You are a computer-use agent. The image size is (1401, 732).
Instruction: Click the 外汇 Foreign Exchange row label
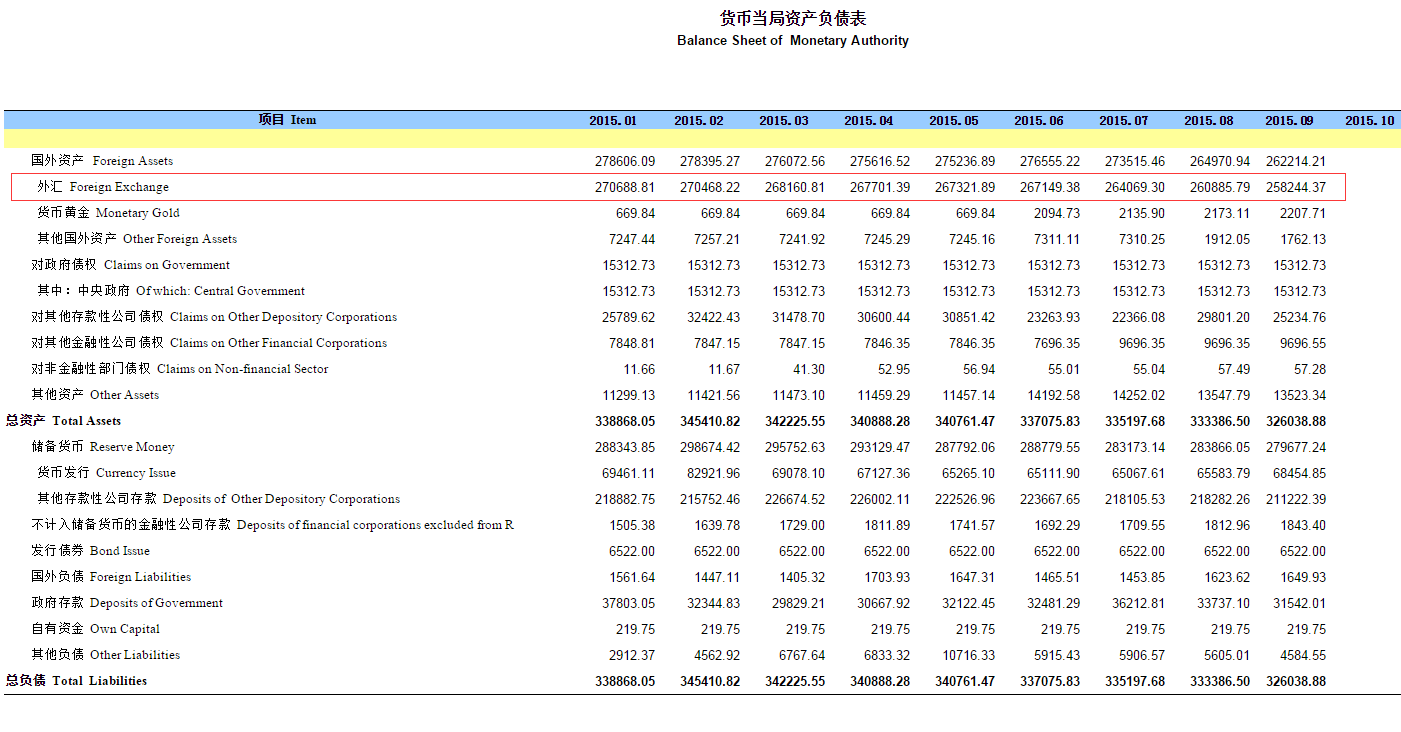click(103, 187)
